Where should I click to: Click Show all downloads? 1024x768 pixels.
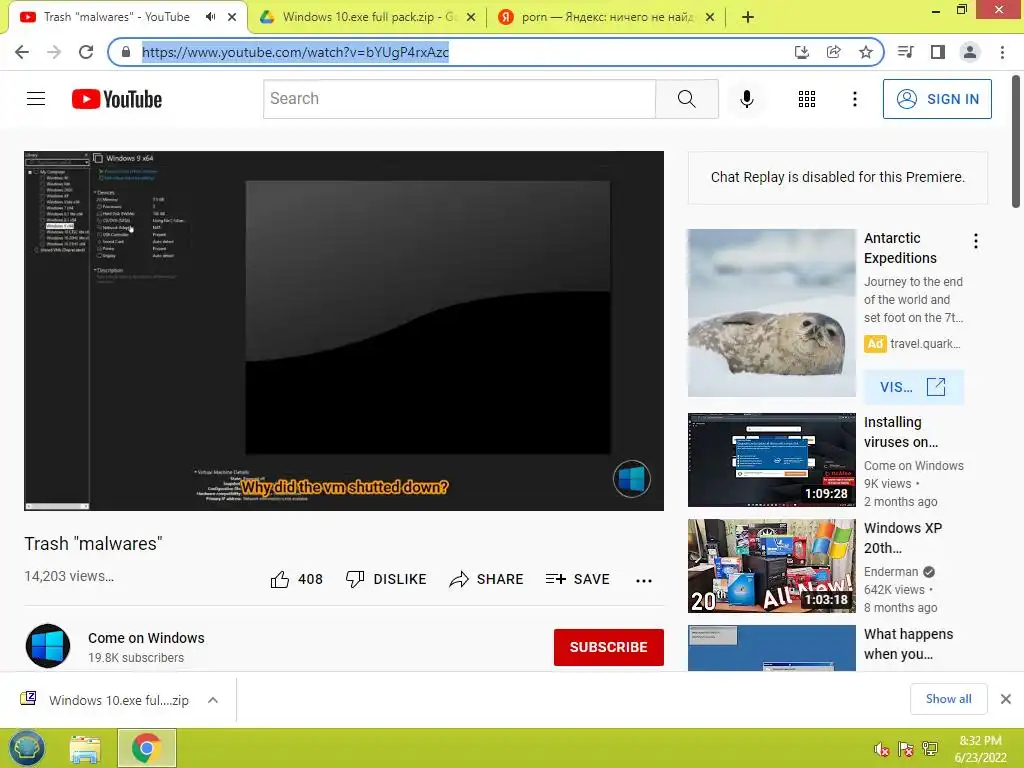[948, 699]
